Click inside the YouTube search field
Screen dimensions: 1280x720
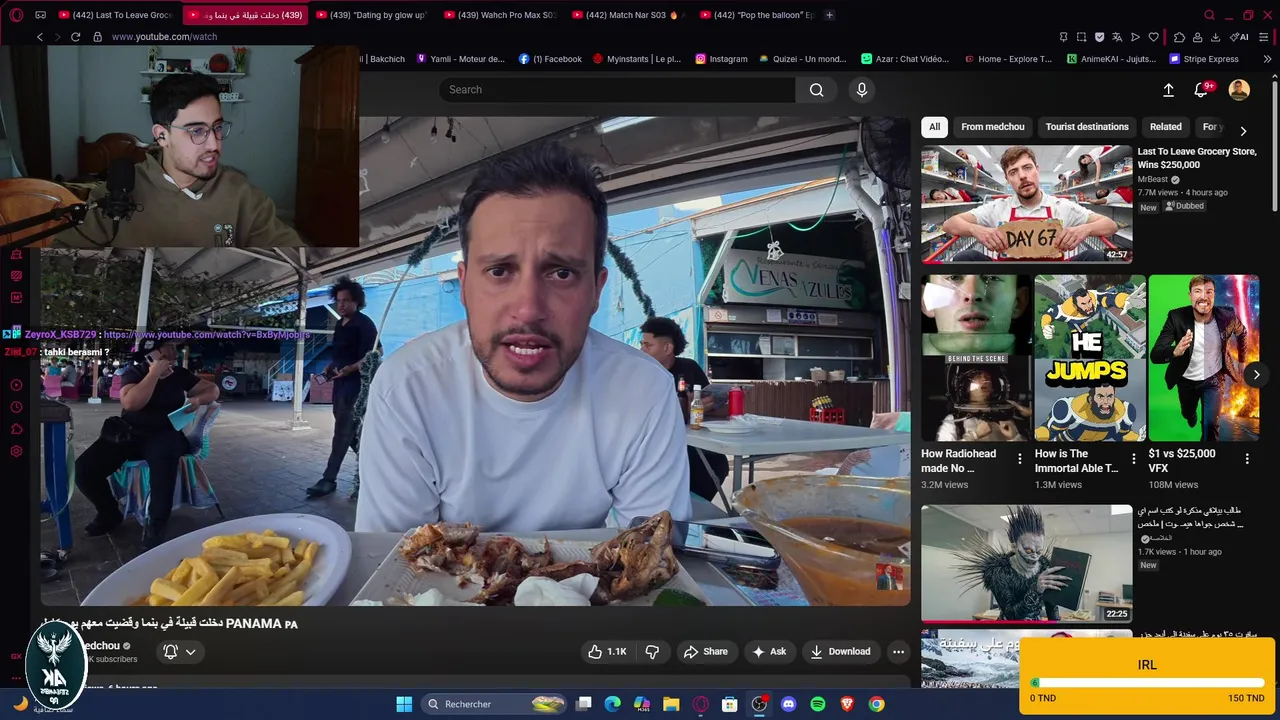[x=617, y=90]
